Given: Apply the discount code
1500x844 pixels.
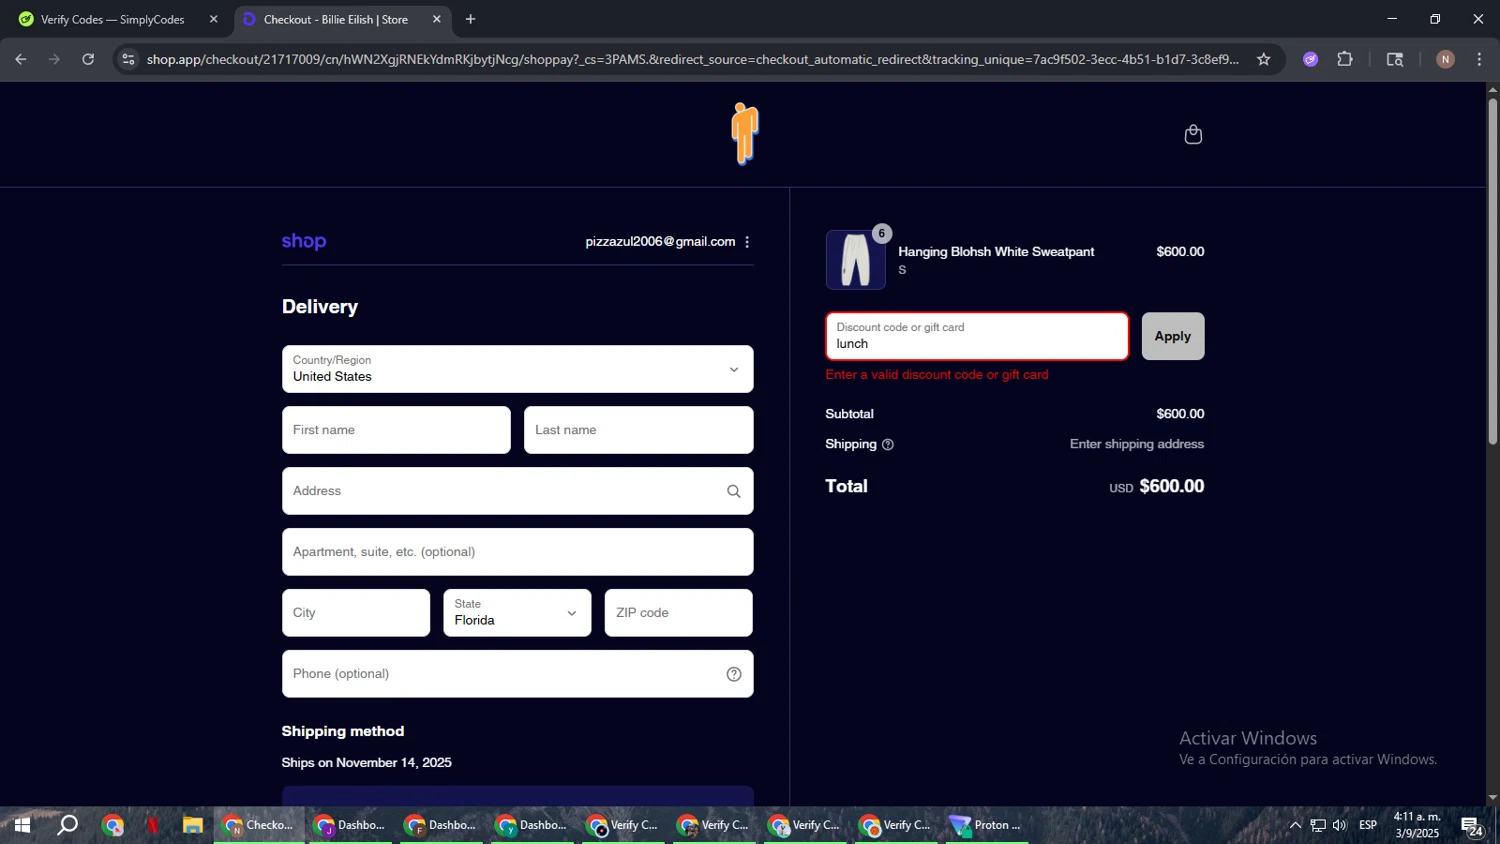Looking at the screenshot, I should (x=1173, y=336).
